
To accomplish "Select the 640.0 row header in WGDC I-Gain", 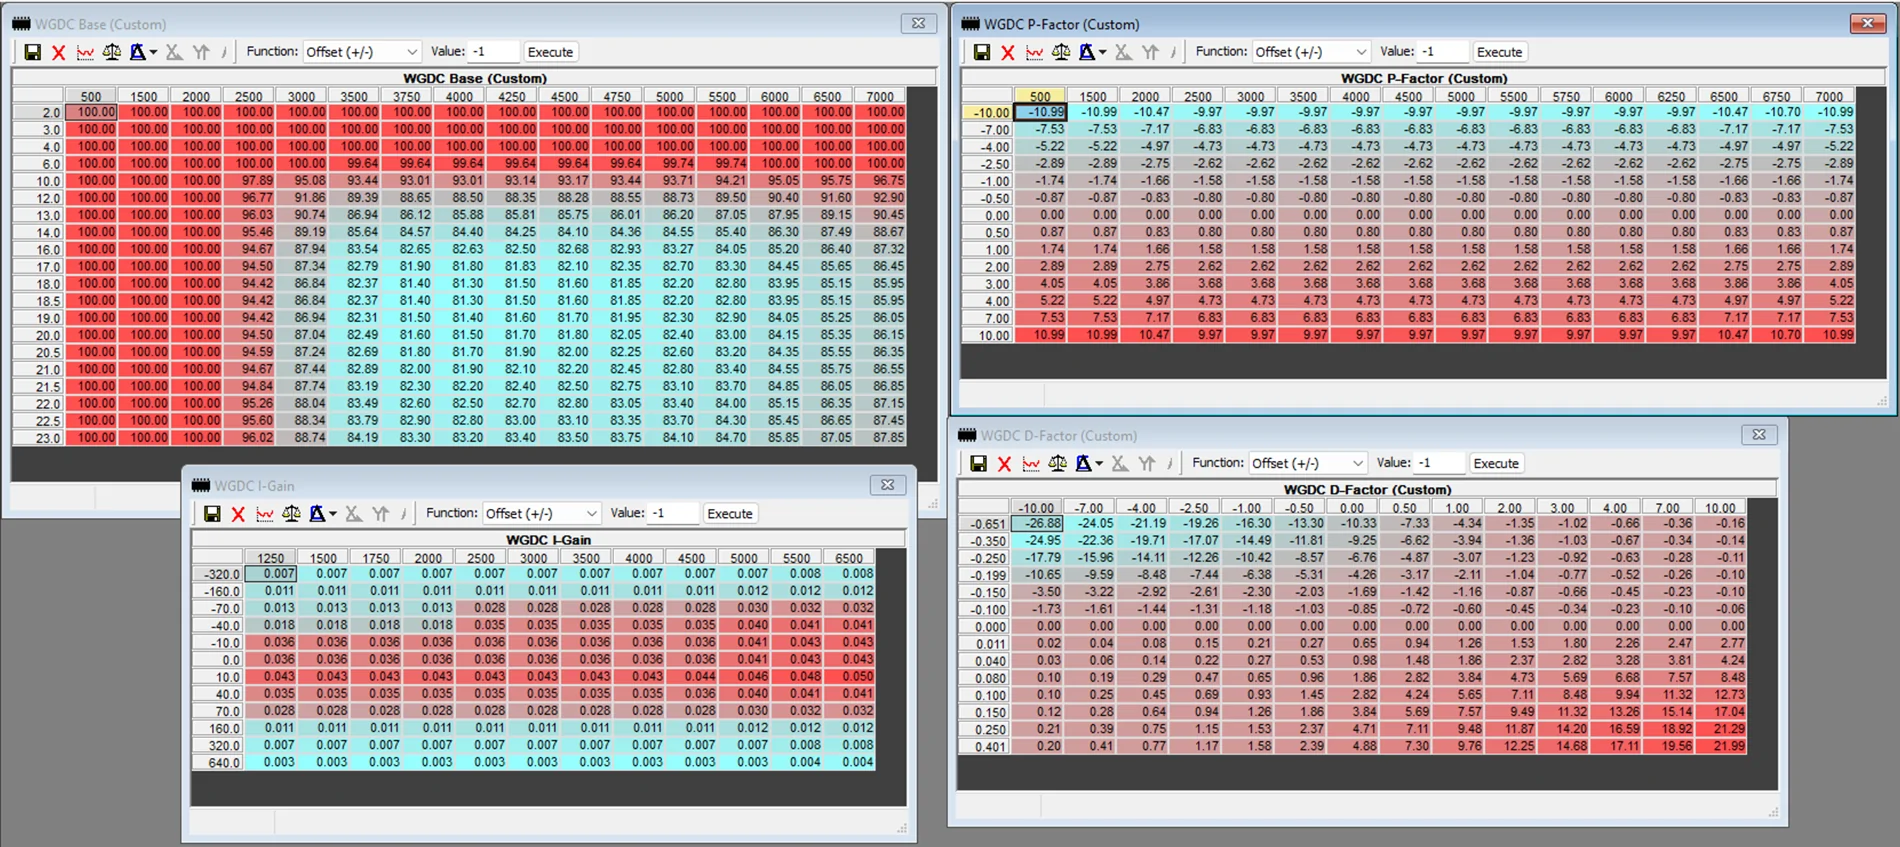I will point(218,763).
